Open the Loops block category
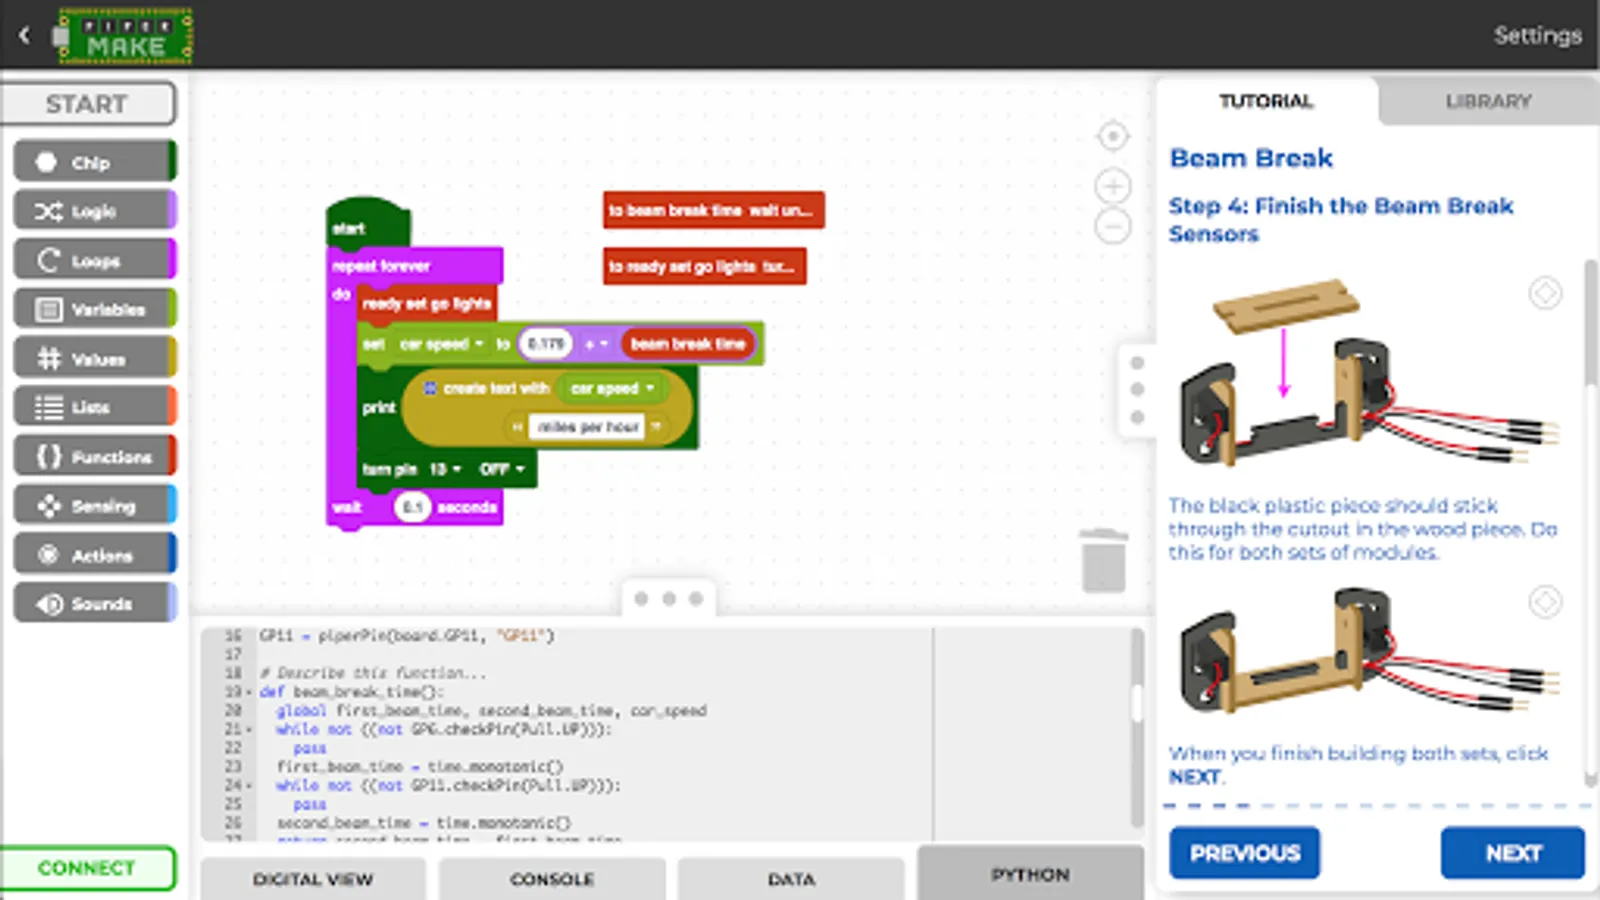This screenshot has height=900, width=1600. tap(95, 261)
